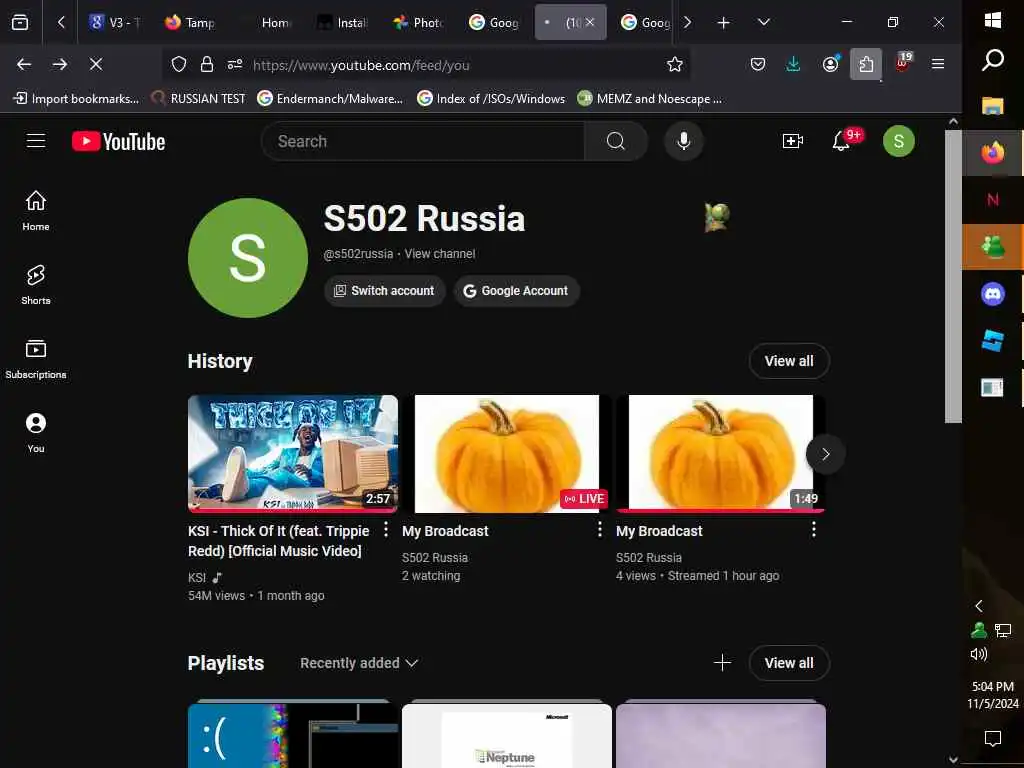Screen dimensions: 1024x768
Task: Switch to the Install browser tab
Action: coord(343,23)
